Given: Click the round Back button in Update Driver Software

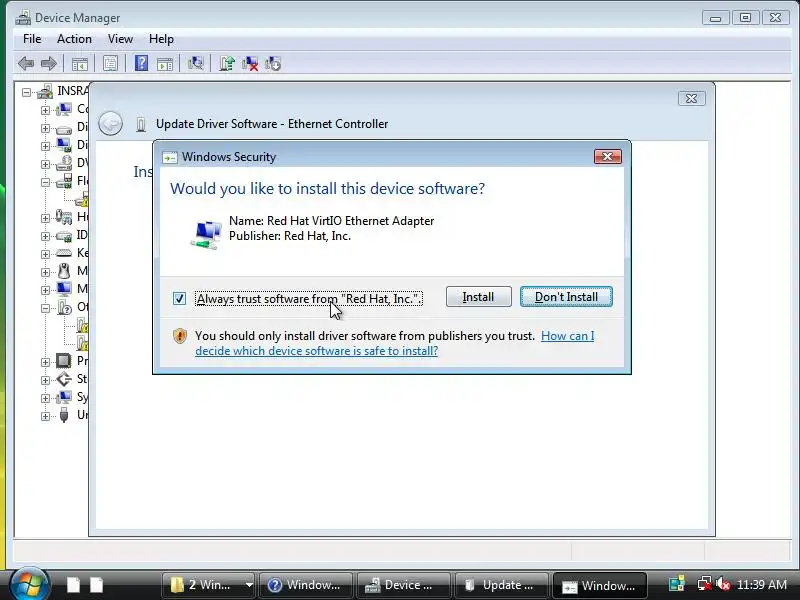Looking at the screenshot, I should [x=110, y=123].
